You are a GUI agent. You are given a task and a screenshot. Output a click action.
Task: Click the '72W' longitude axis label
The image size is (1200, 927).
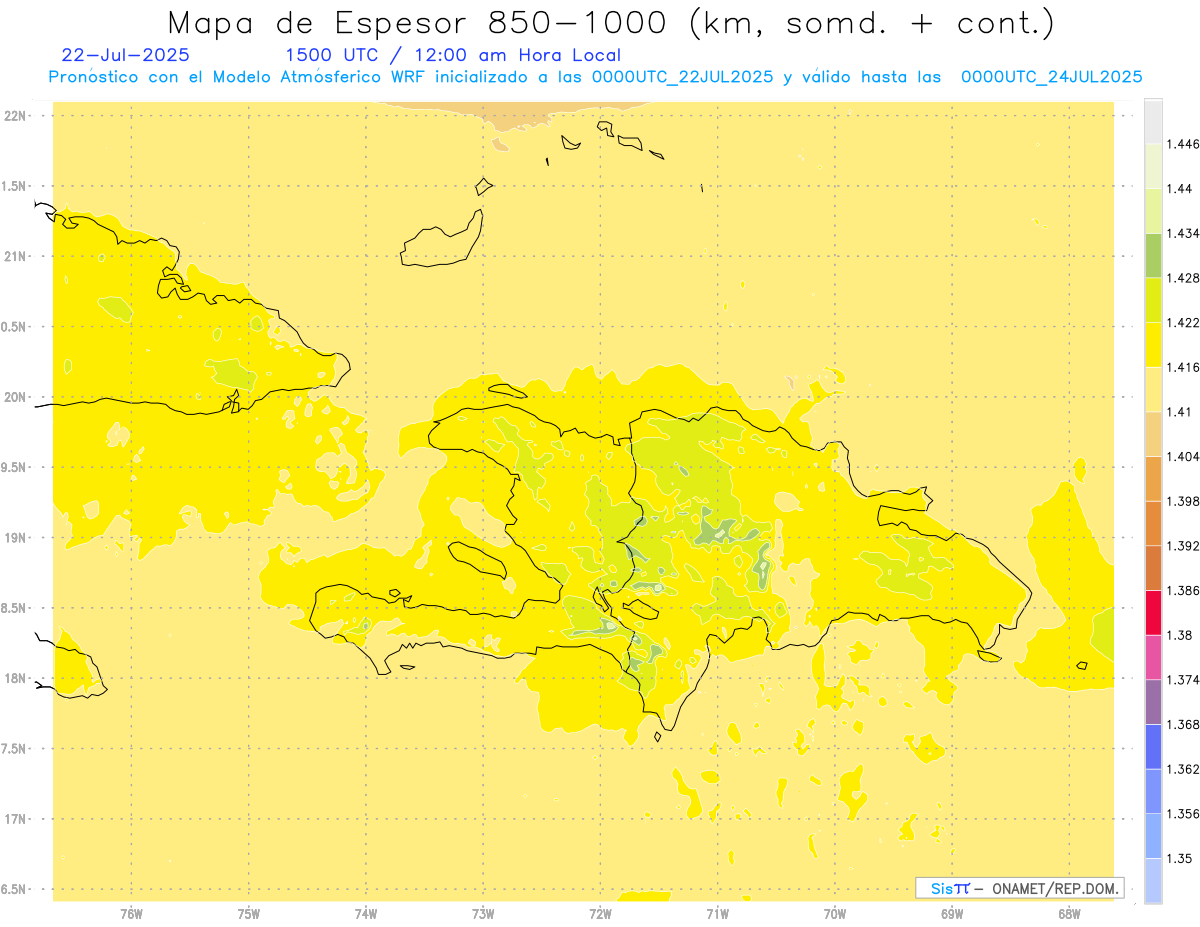coord(600,915)
